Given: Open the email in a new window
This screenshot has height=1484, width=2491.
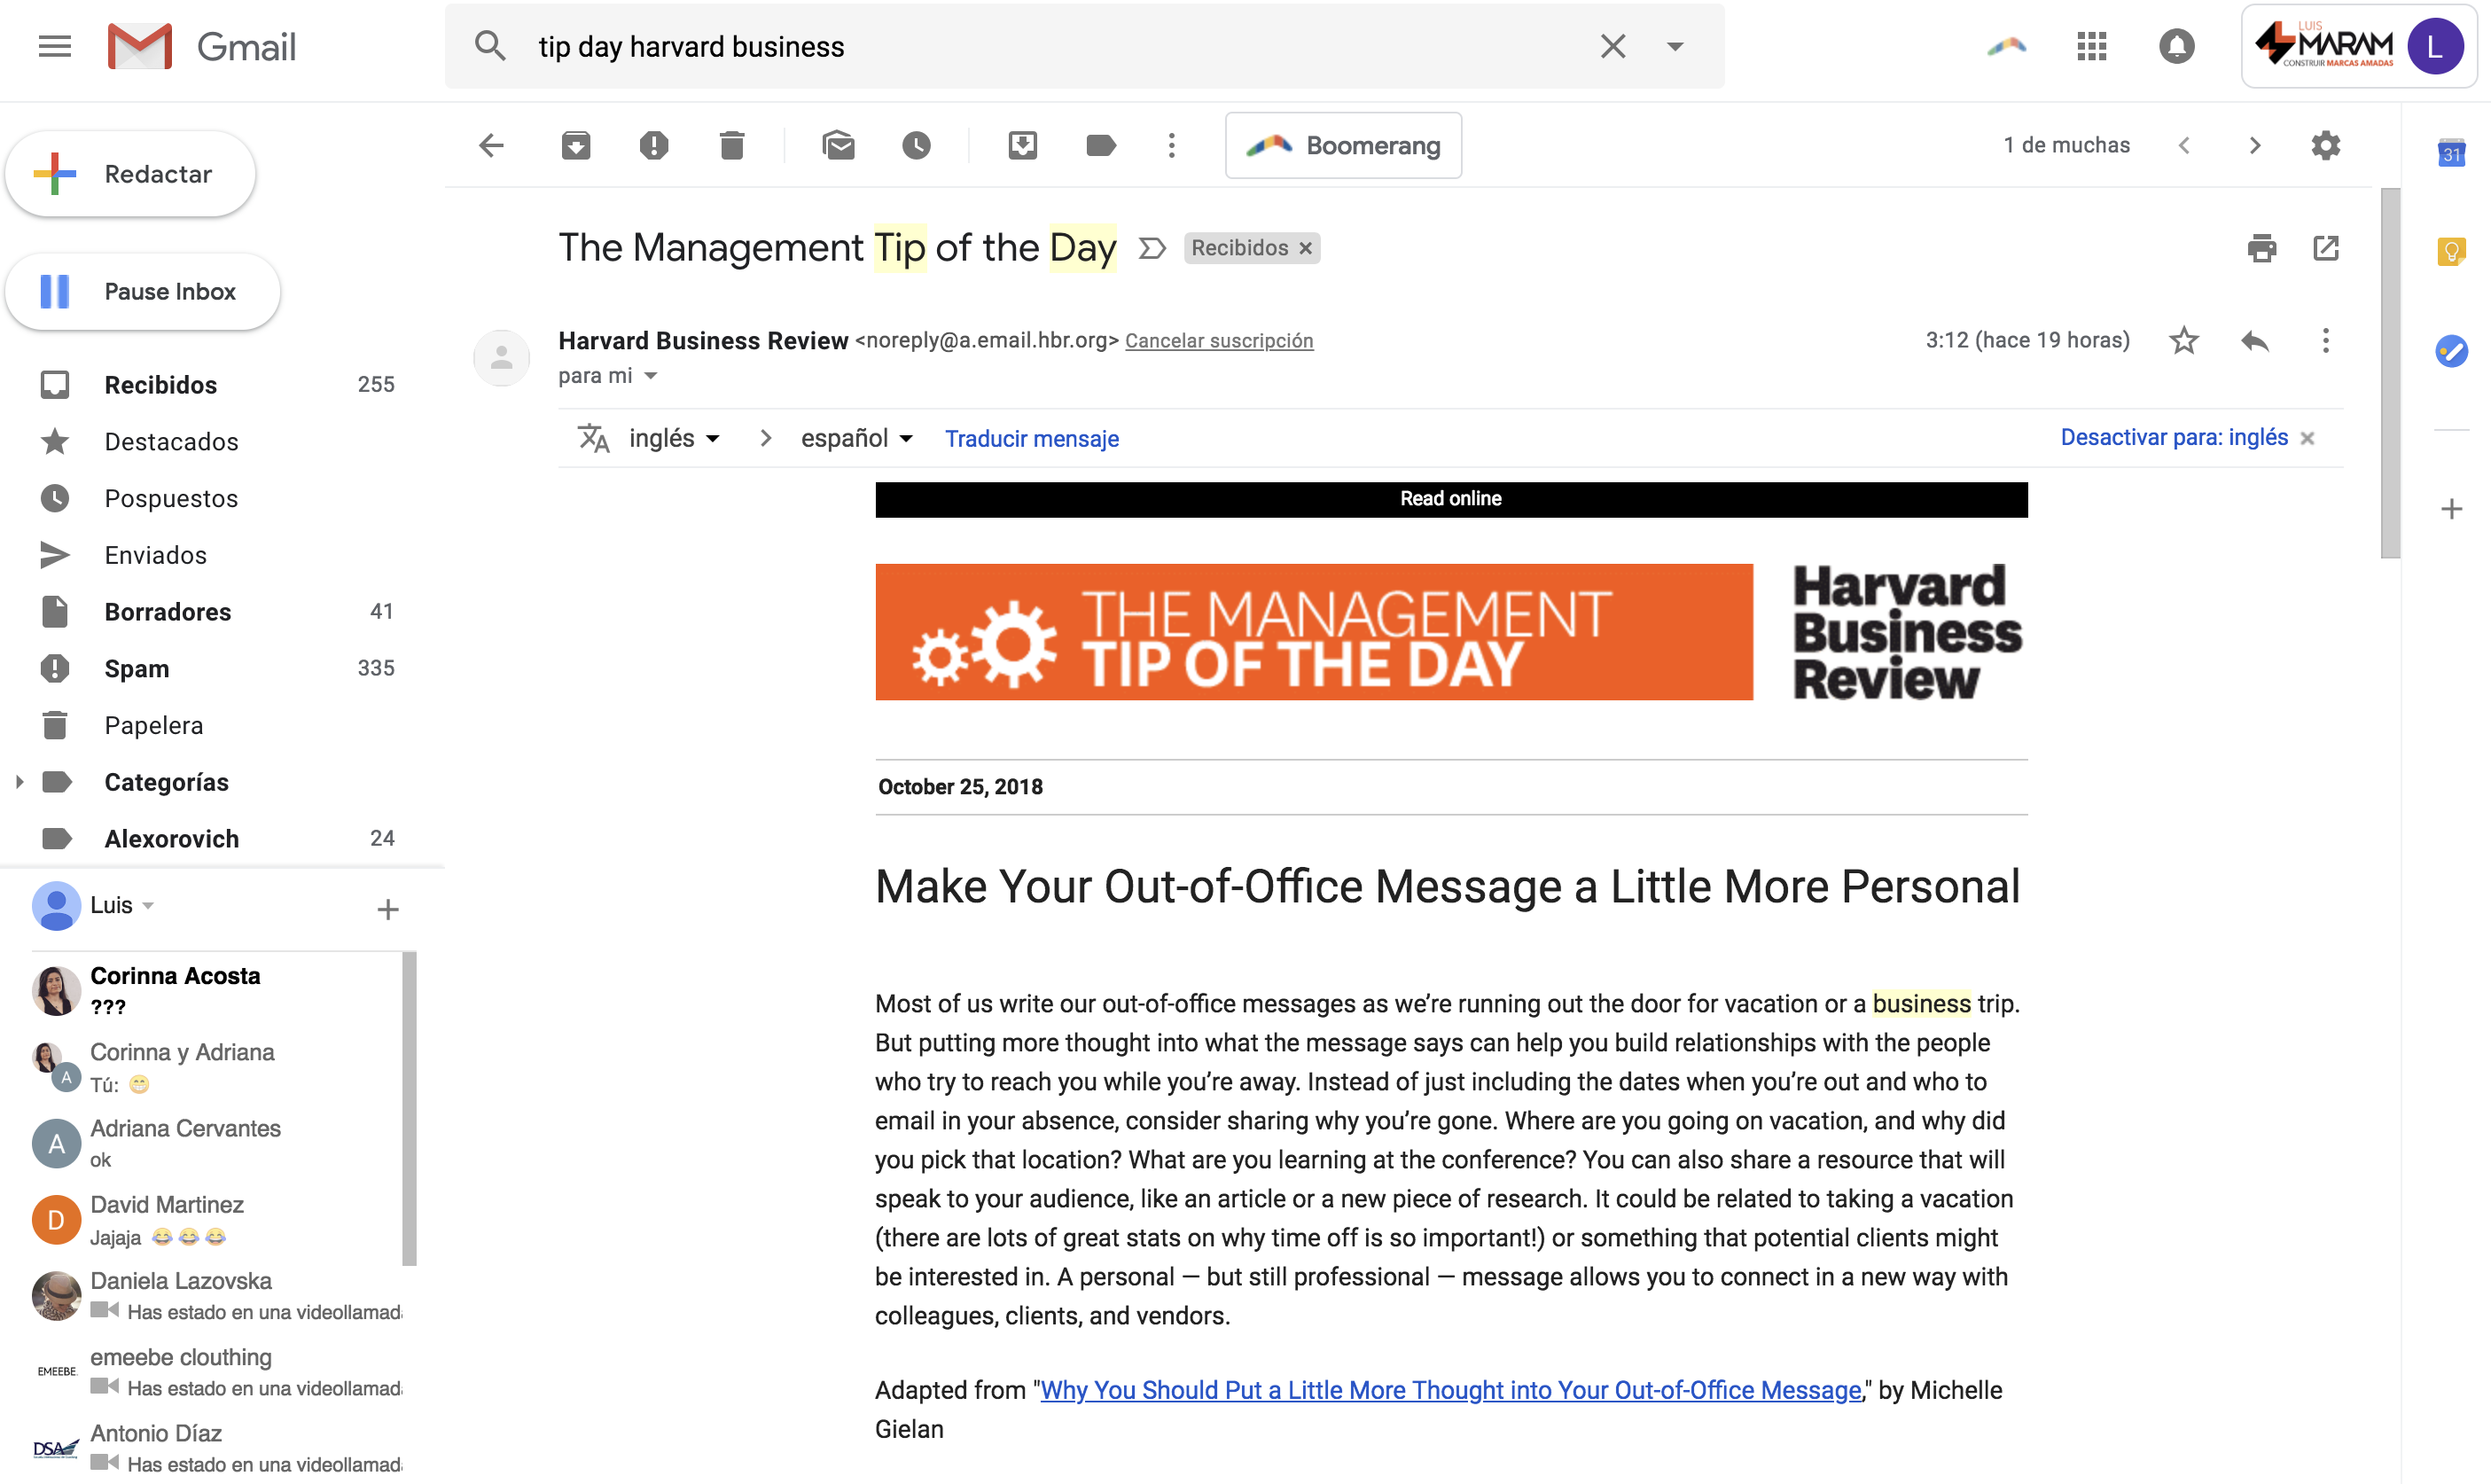Looking at the screenshot, I should (2327, 248).
